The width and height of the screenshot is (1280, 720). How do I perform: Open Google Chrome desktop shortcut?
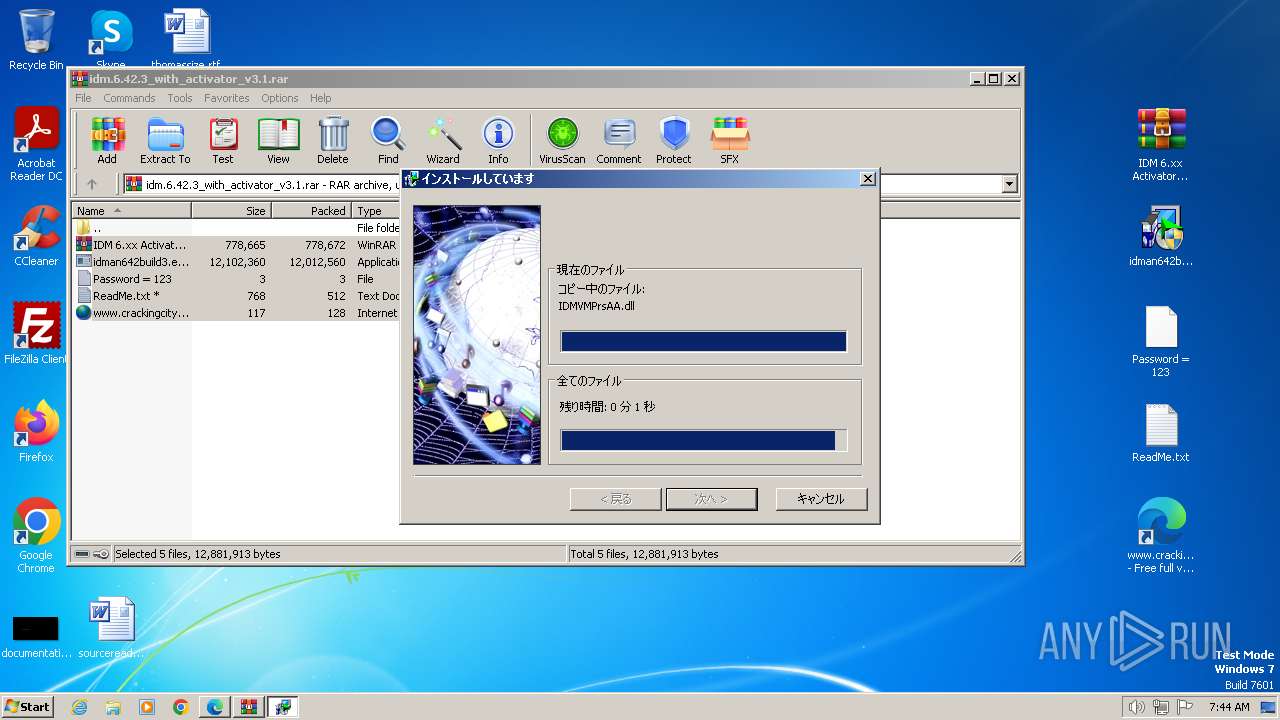coord(36,535)
